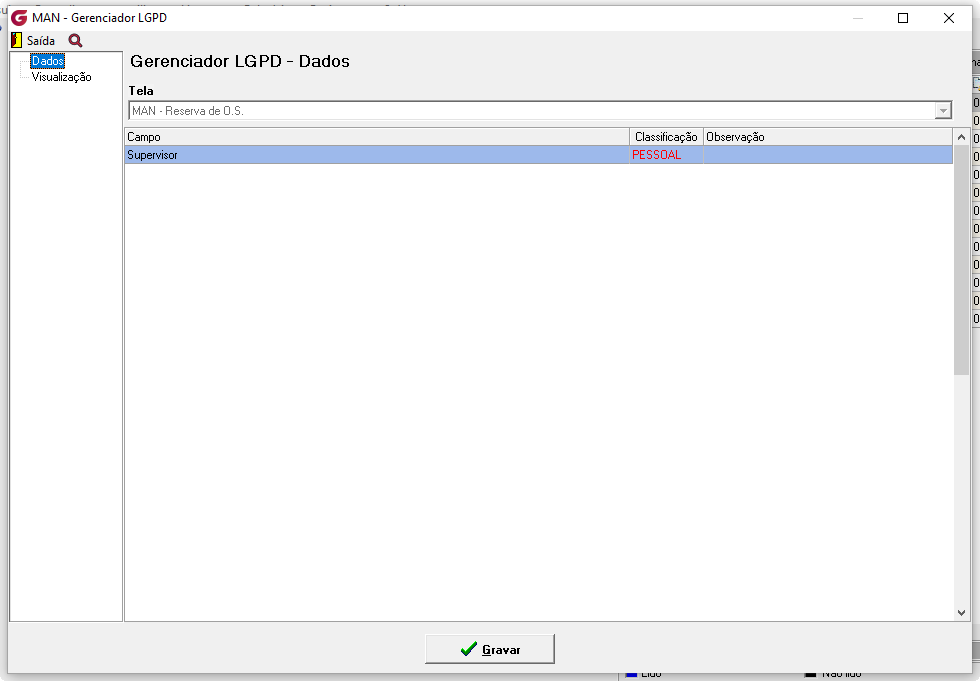Click the PESSOAL classification cell

tap(666, 155)
